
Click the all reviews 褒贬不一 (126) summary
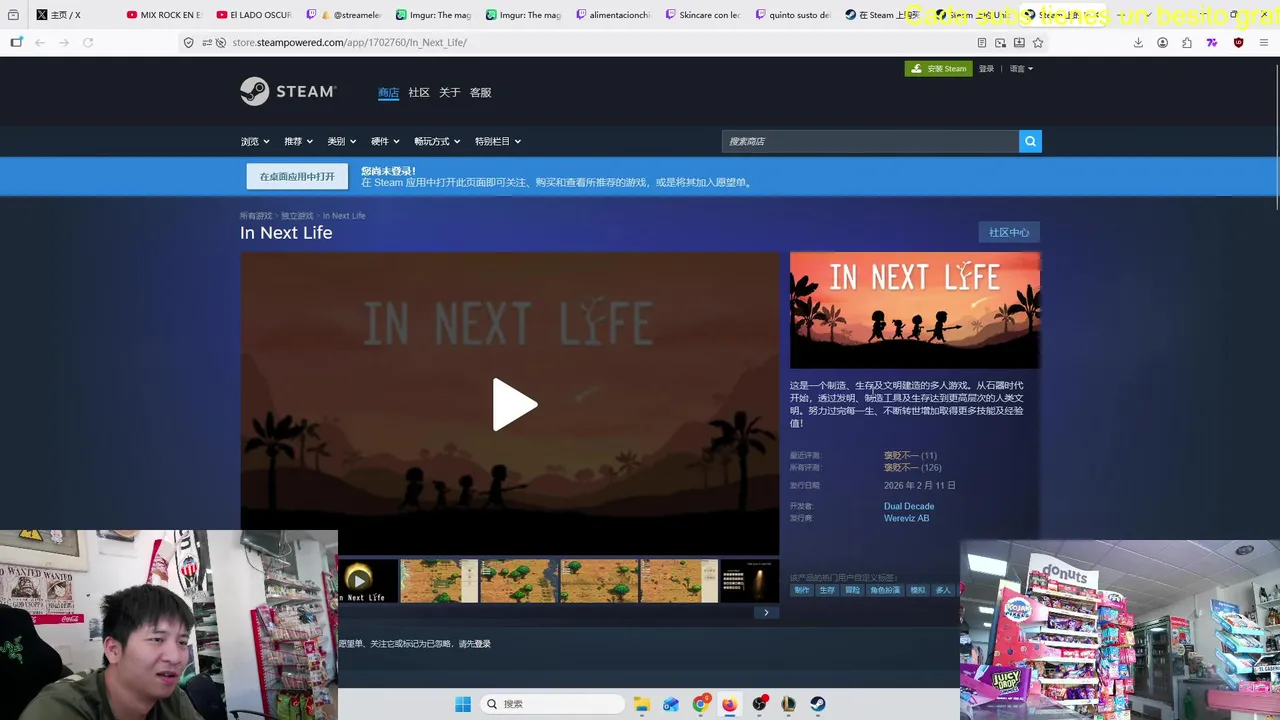click(x=912, y=467)
